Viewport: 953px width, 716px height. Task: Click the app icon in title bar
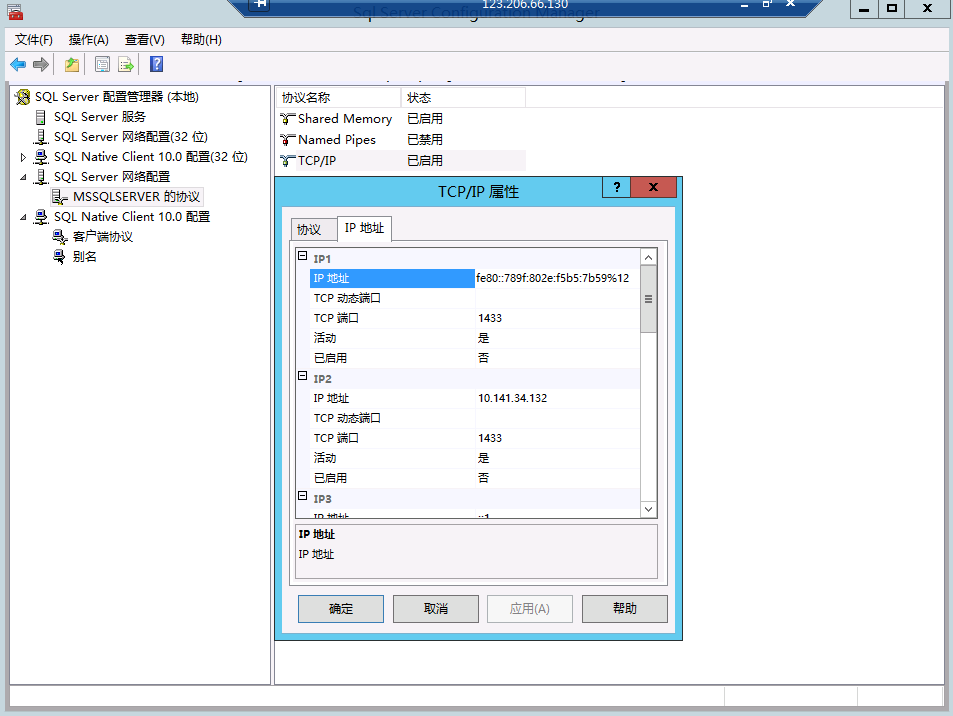(15, 10)
